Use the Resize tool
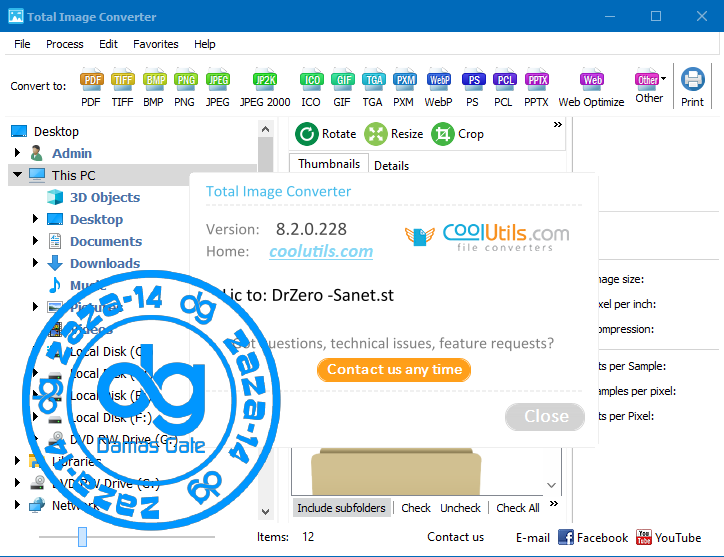This screenshot has width=724, height=557. (x=394, y=134)
